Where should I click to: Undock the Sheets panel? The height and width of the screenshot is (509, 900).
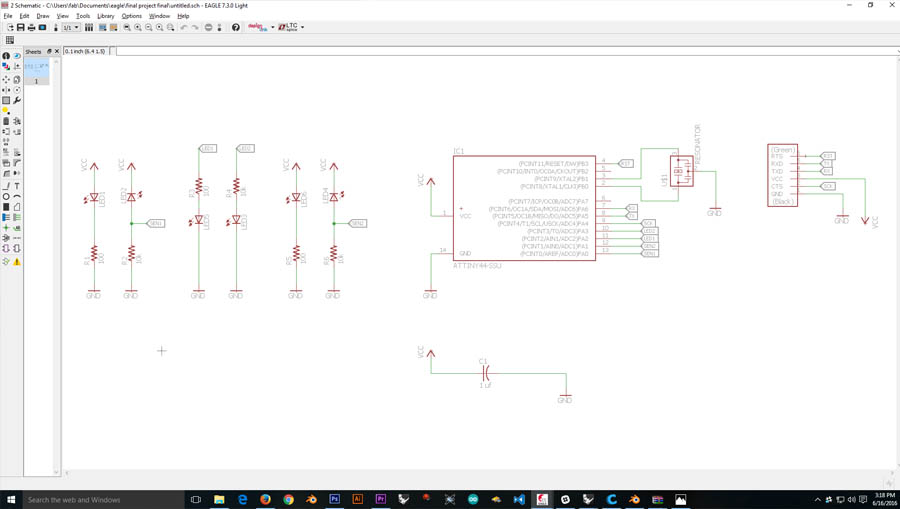49,51
